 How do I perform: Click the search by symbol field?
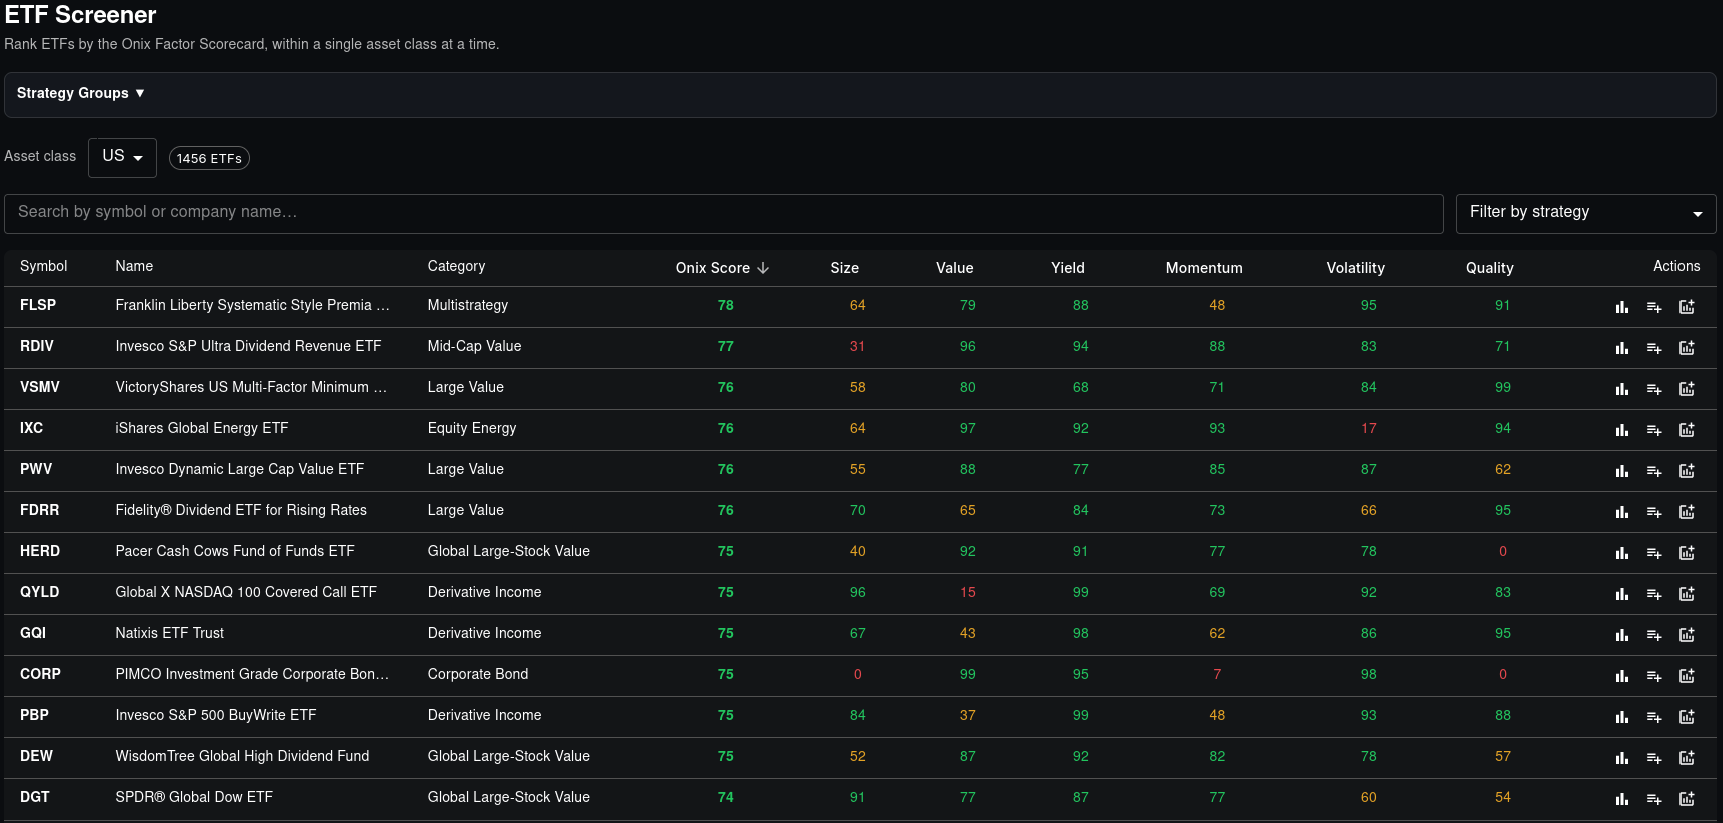click(724, 213)
